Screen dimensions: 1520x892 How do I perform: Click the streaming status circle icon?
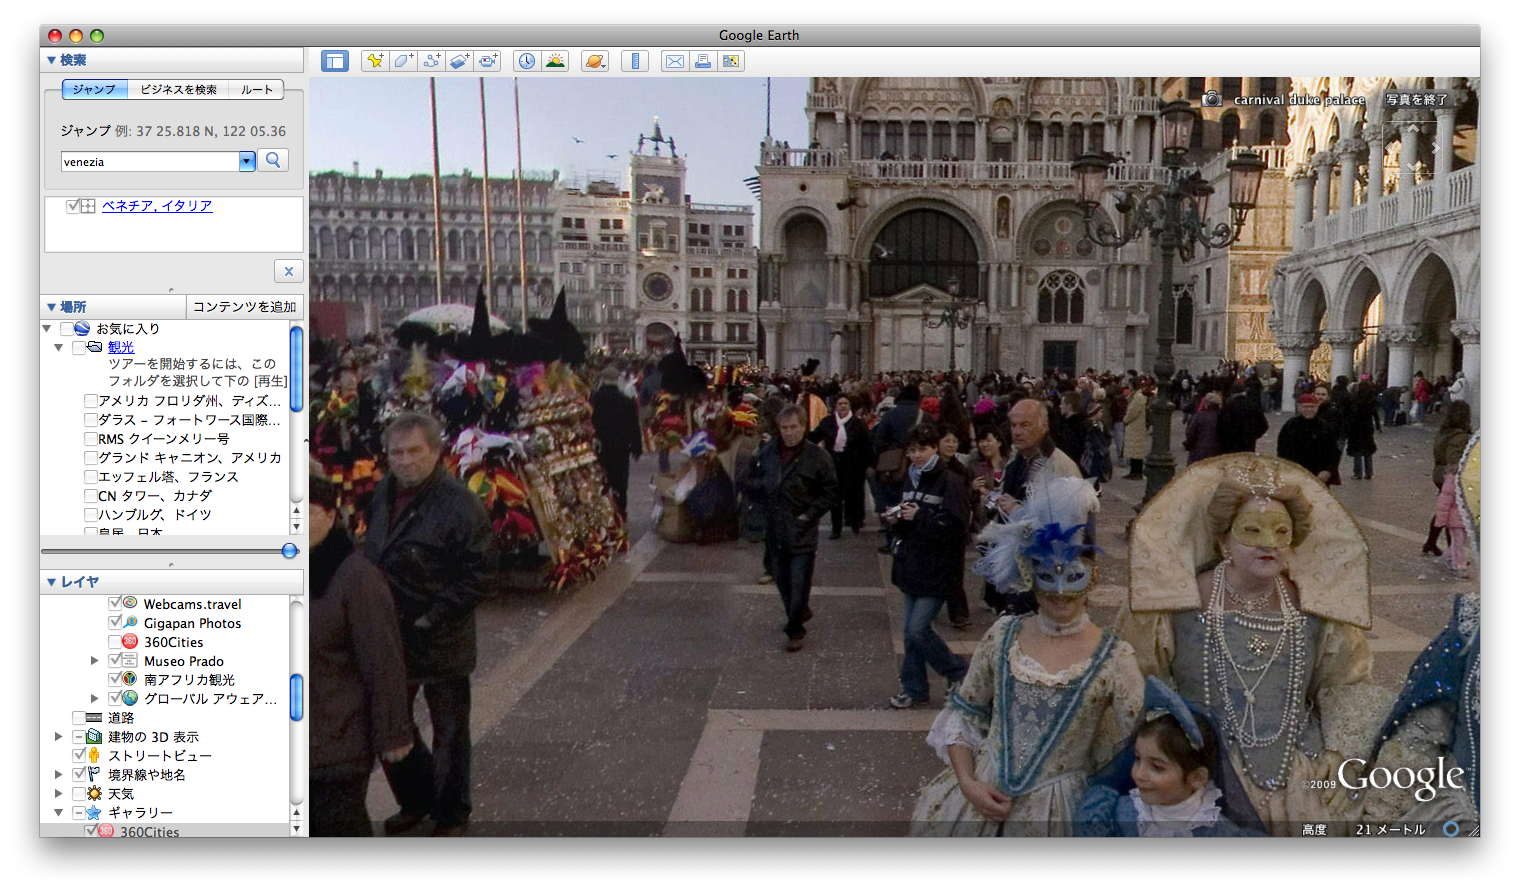tap(1451, 829)
